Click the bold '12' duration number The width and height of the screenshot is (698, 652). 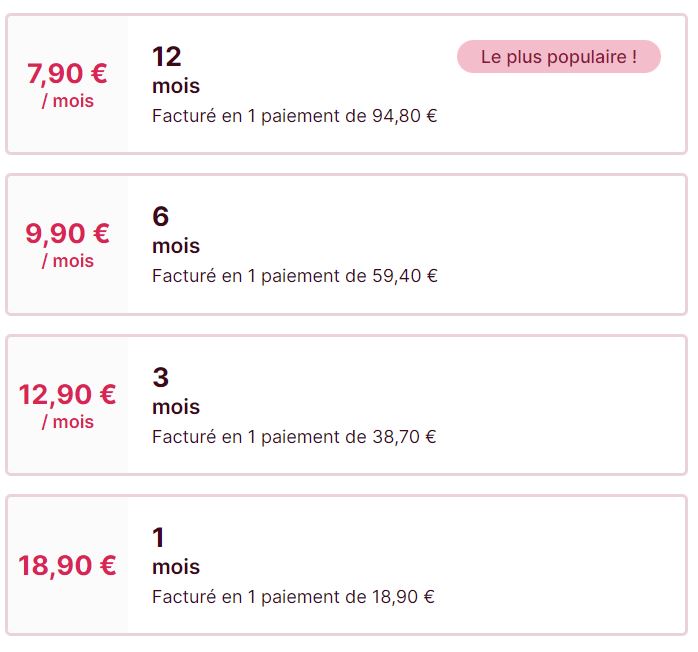(167, 57)
